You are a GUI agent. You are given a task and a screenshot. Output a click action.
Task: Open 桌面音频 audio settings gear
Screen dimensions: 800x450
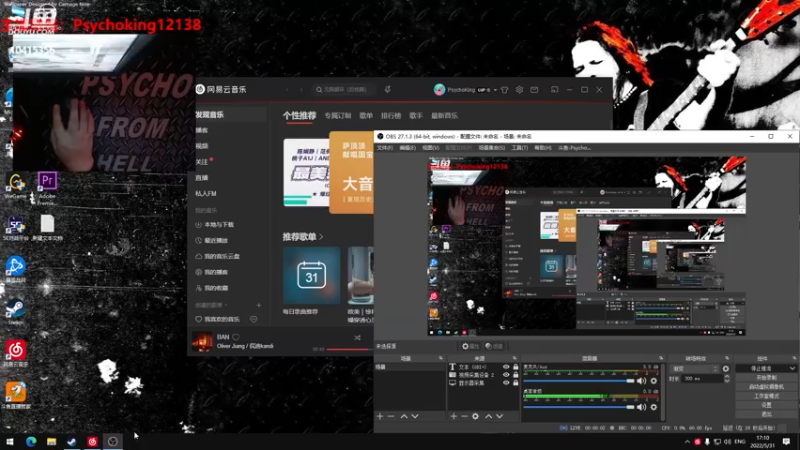pyautogui.click(x=654, y=407)
